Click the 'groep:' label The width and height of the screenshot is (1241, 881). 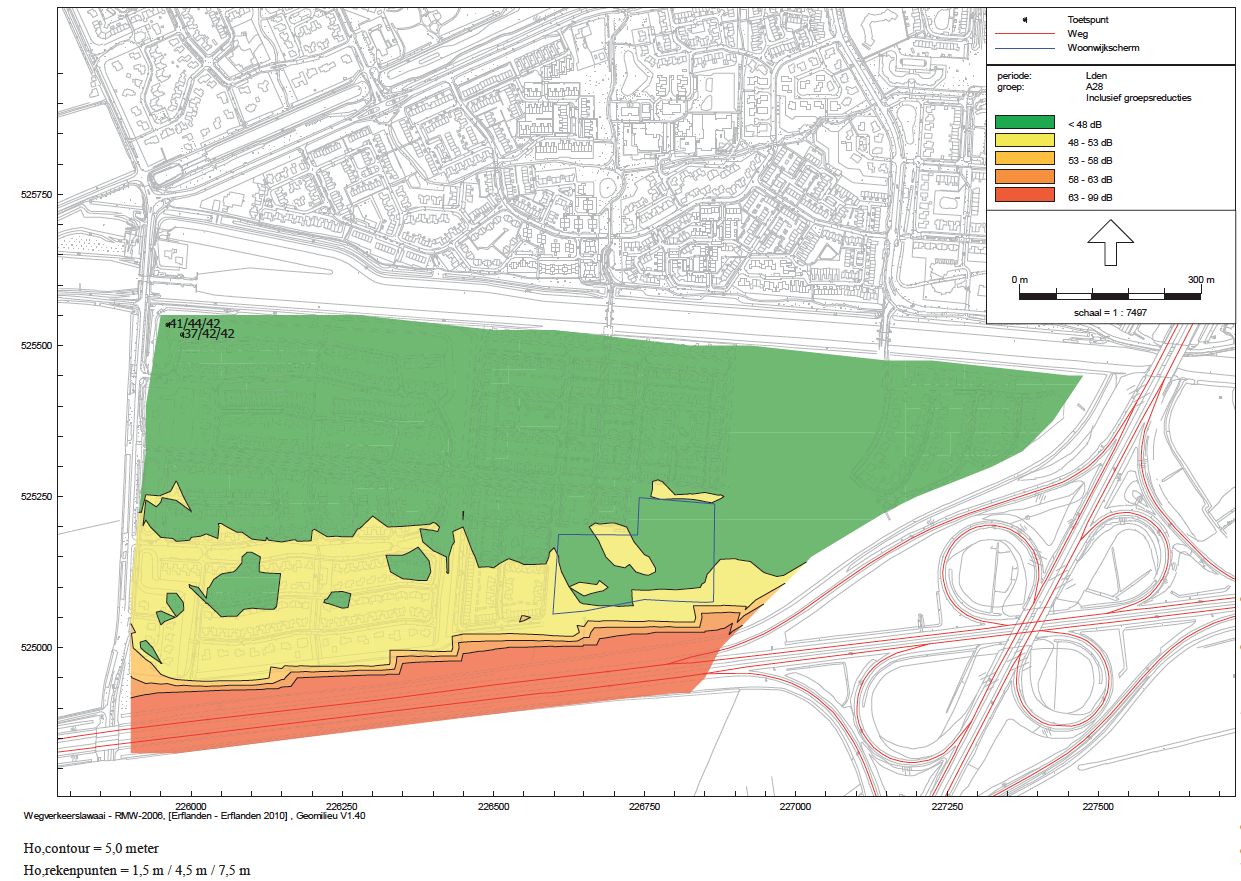1010,87
